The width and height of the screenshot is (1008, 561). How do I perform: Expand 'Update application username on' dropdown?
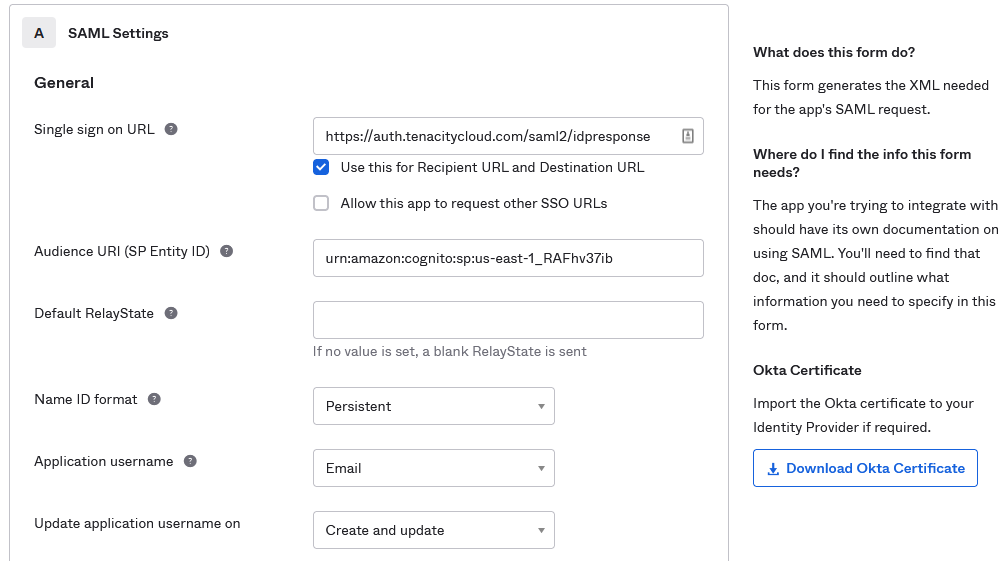[434, 530]
